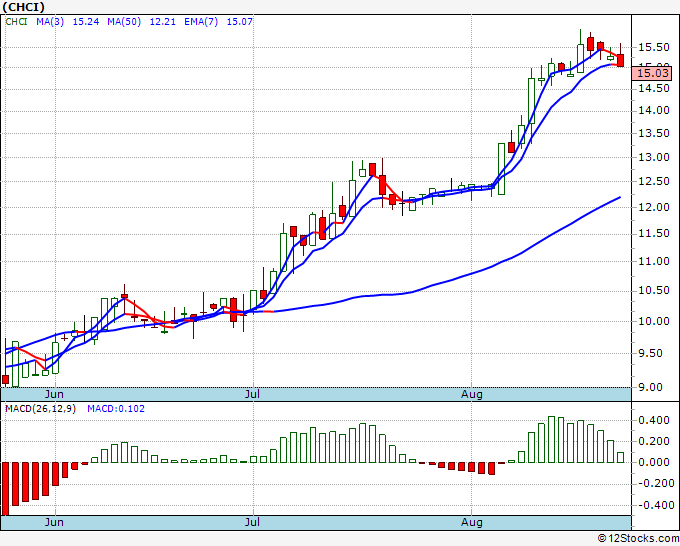This screenshot has height=546, width=680.
Task: Click the 0.000 MACD axis label
Action: tap(654, 462)
